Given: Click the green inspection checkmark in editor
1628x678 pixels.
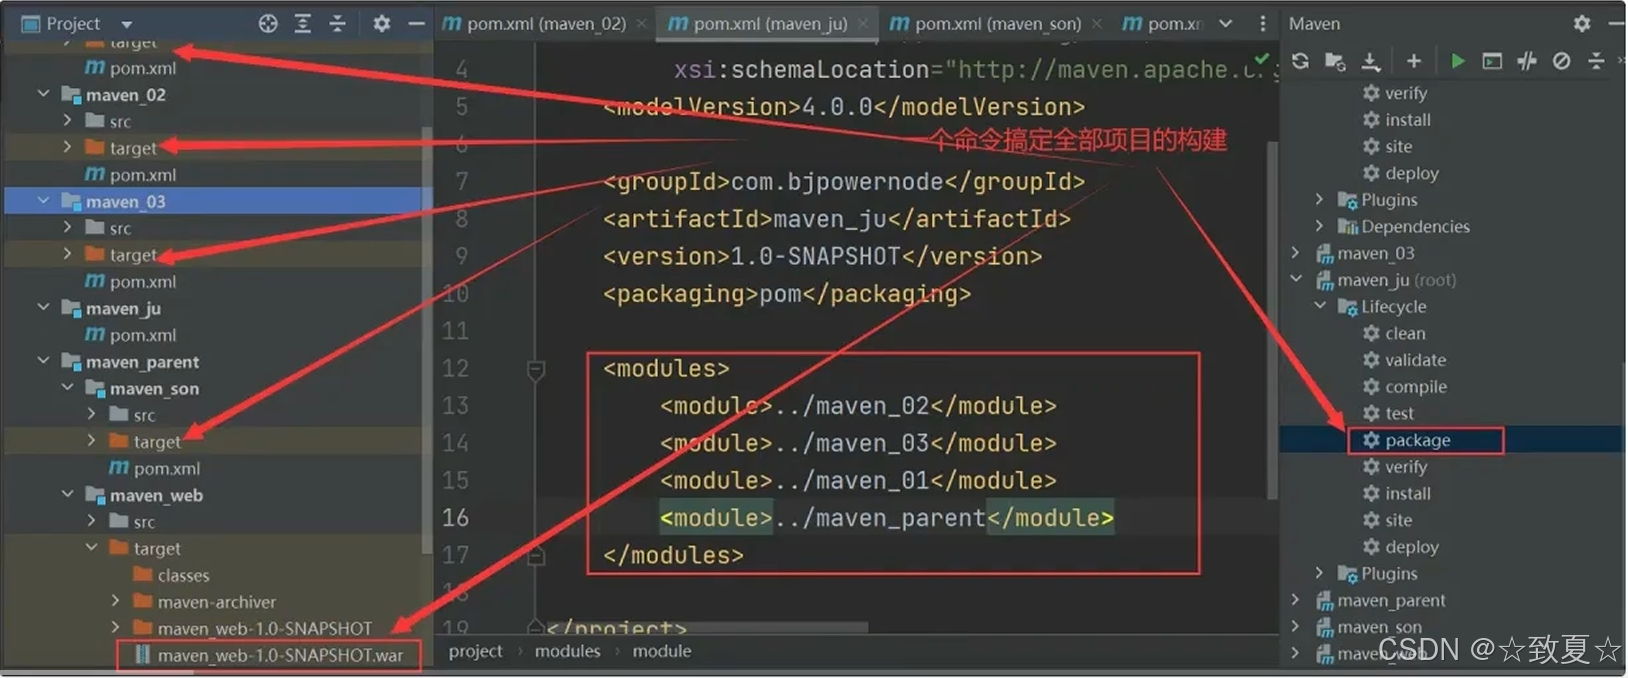Looking at the screenshot, I should (1262, 60).
